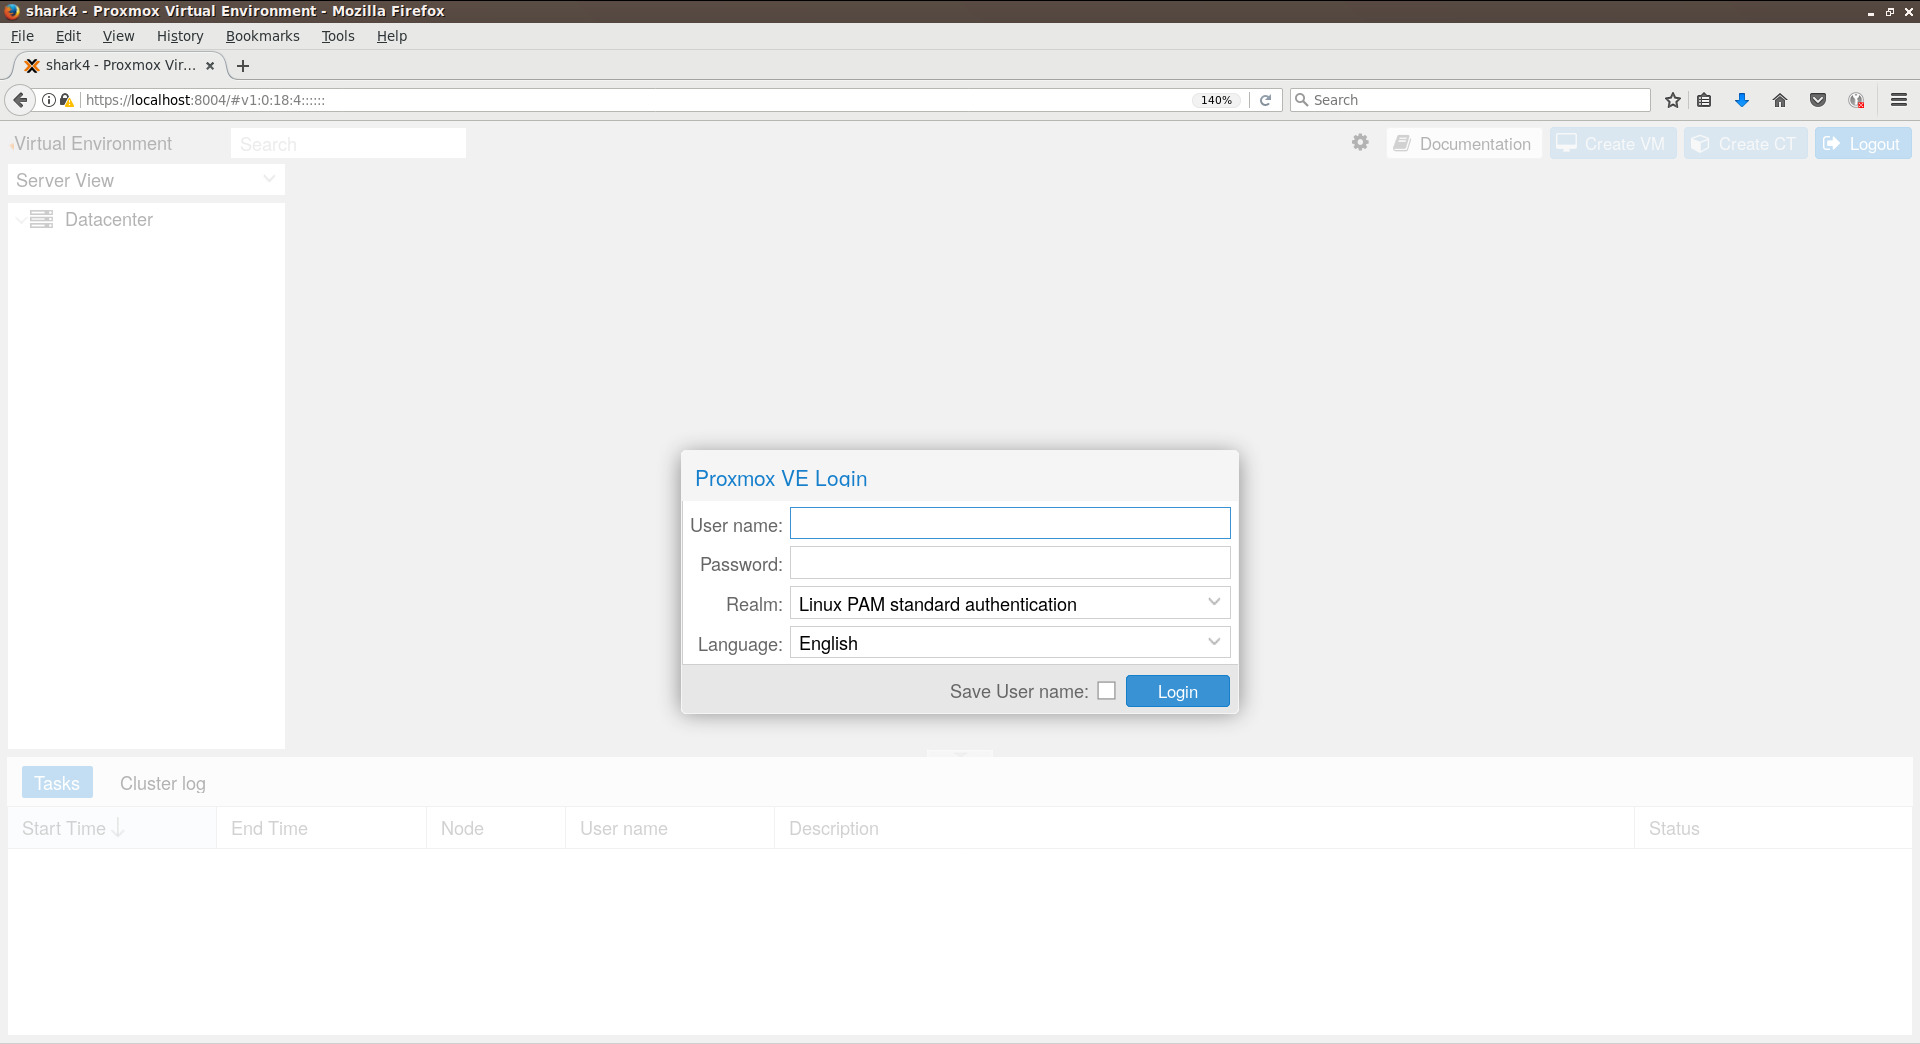Expand the Realm dropdown
Image resolution: width=1920 pixels, height=1044 pixels.
1213,603
